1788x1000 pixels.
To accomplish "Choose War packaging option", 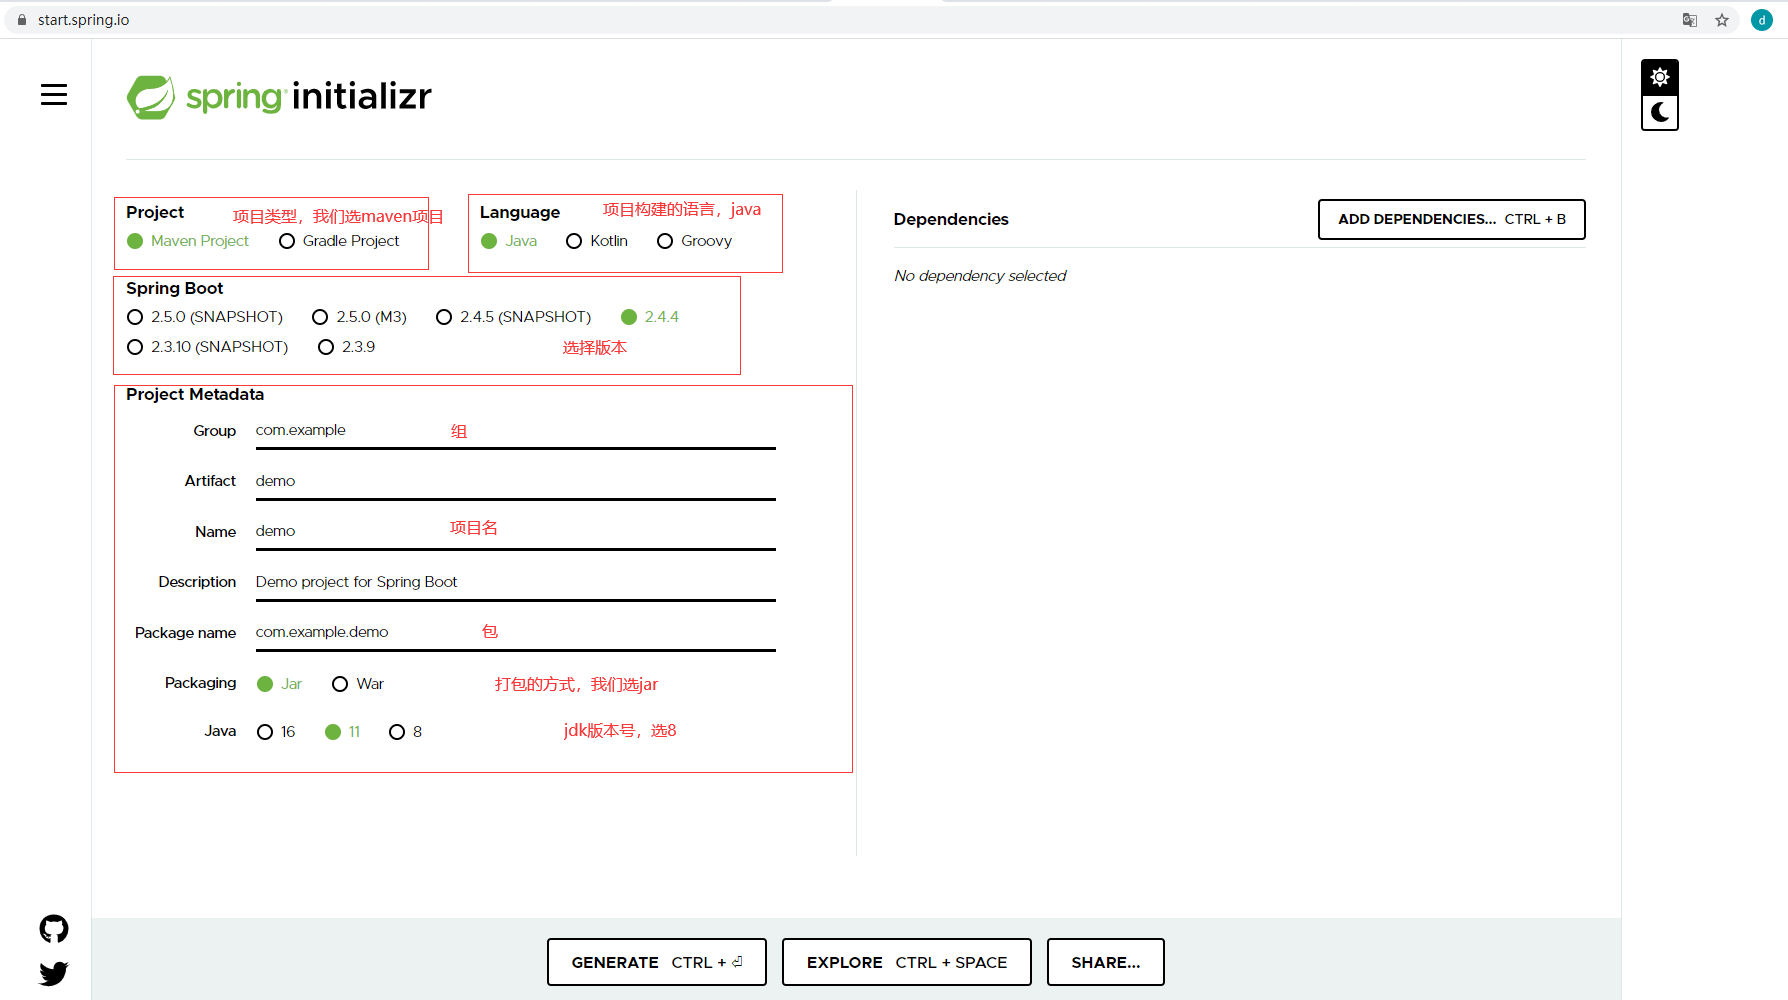I will pyautogui.click(x=358, y=684).
